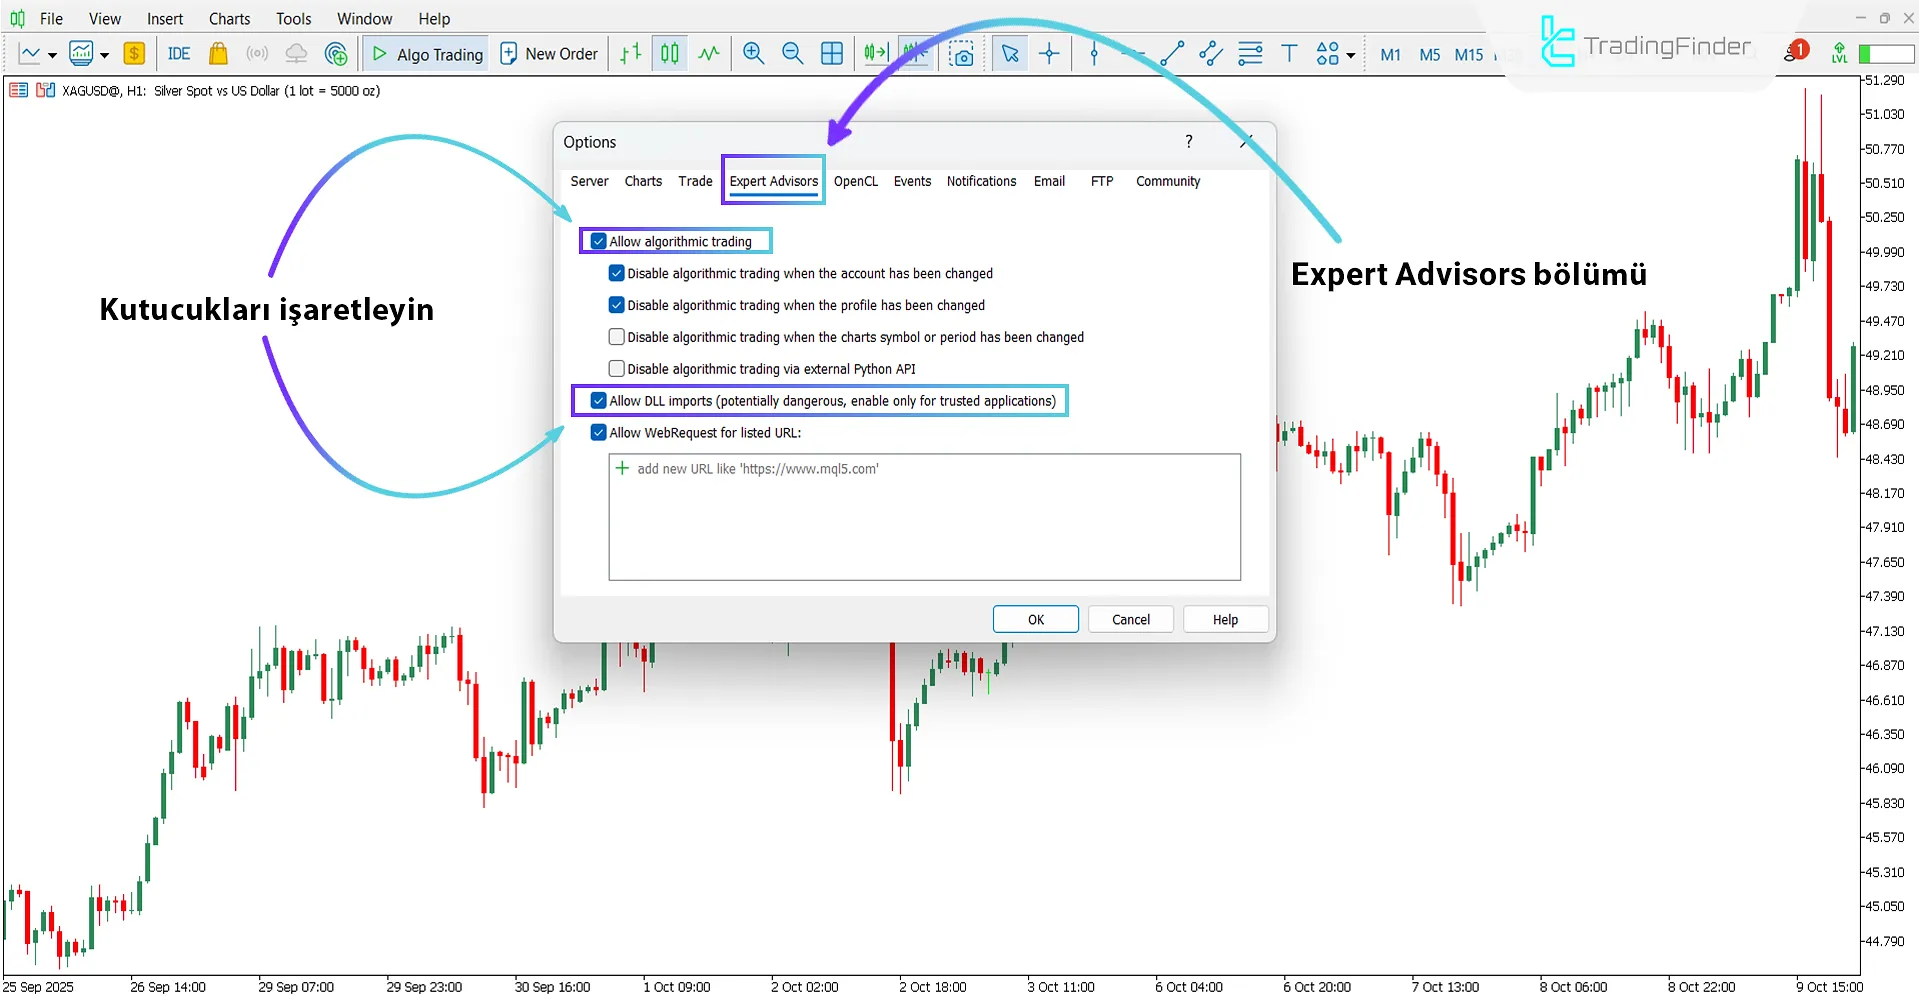Zoom out on the chart
This screenshot has height=996, width=1919.
pyautogui.click(x=792, y=53)
